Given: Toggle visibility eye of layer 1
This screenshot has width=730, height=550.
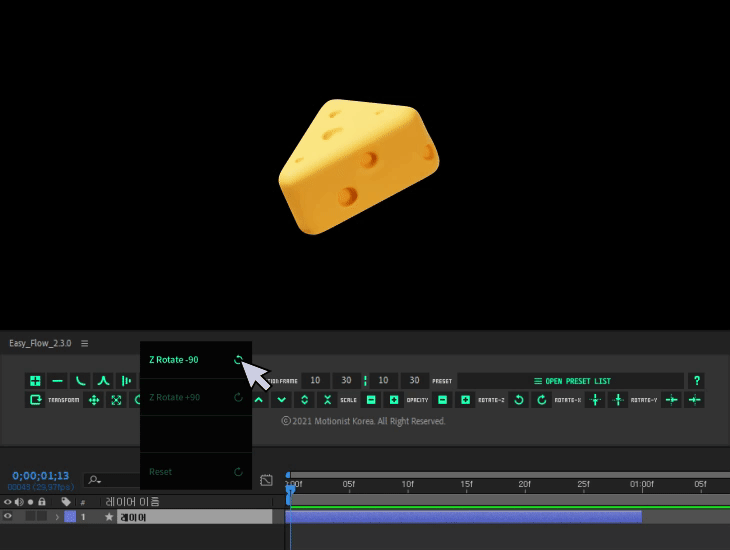Looking at the screenshot, I should [x=8, y=516].
